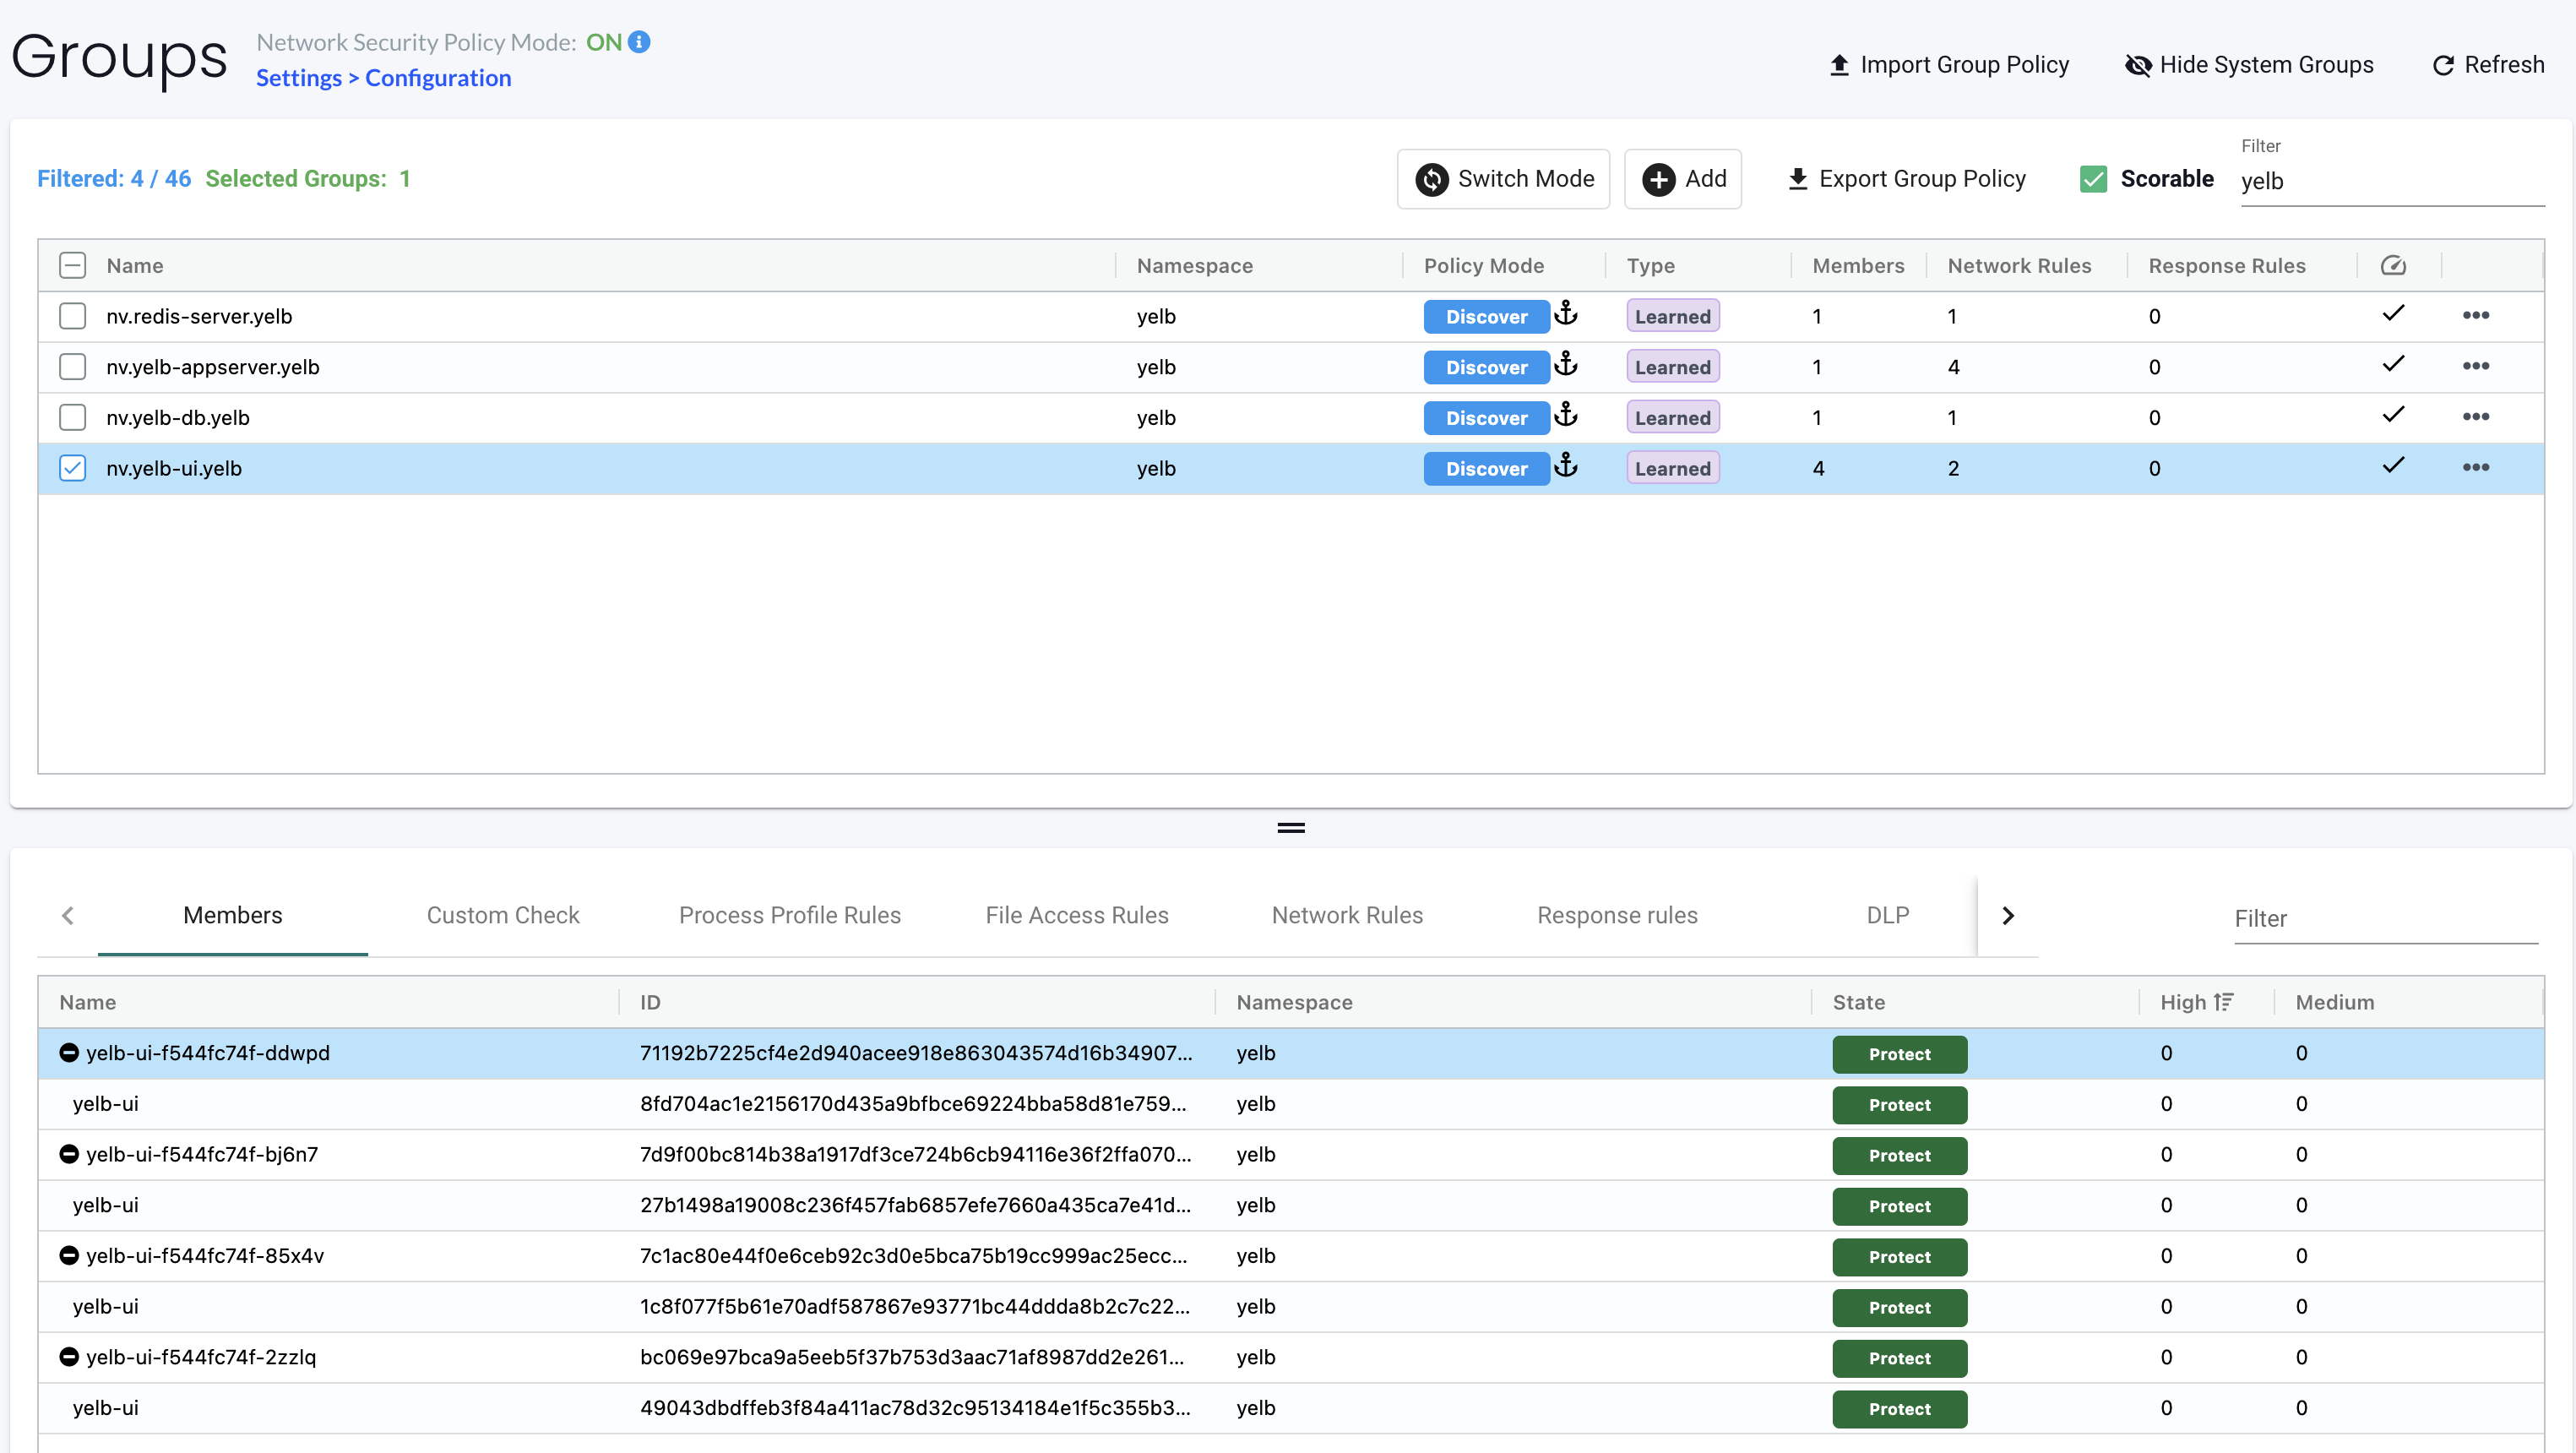This screenshot has height=1453, width=2576.
Task: Click Protect badge for yelb-ui-f544fc74f-2zzlq
Action: click(1899, 1358)
